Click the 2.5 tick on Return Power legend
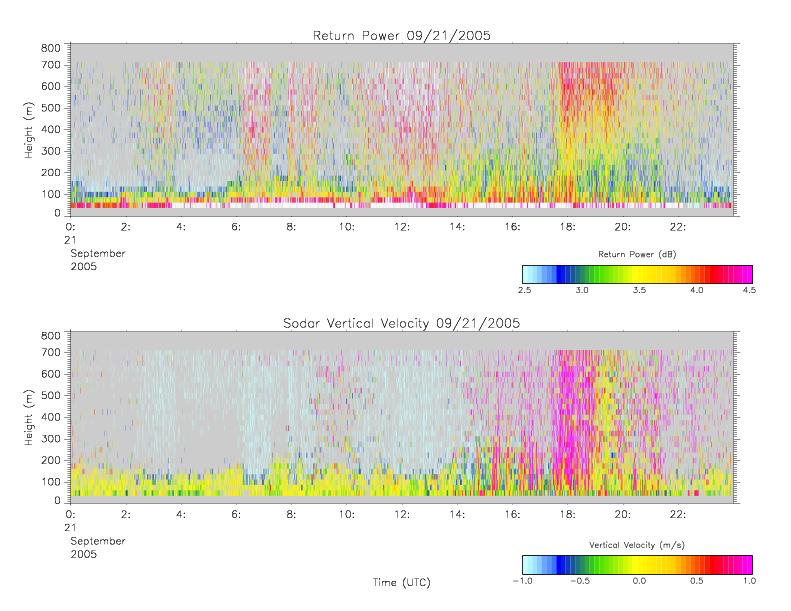 pyautogui.click(x=524, y=290)
